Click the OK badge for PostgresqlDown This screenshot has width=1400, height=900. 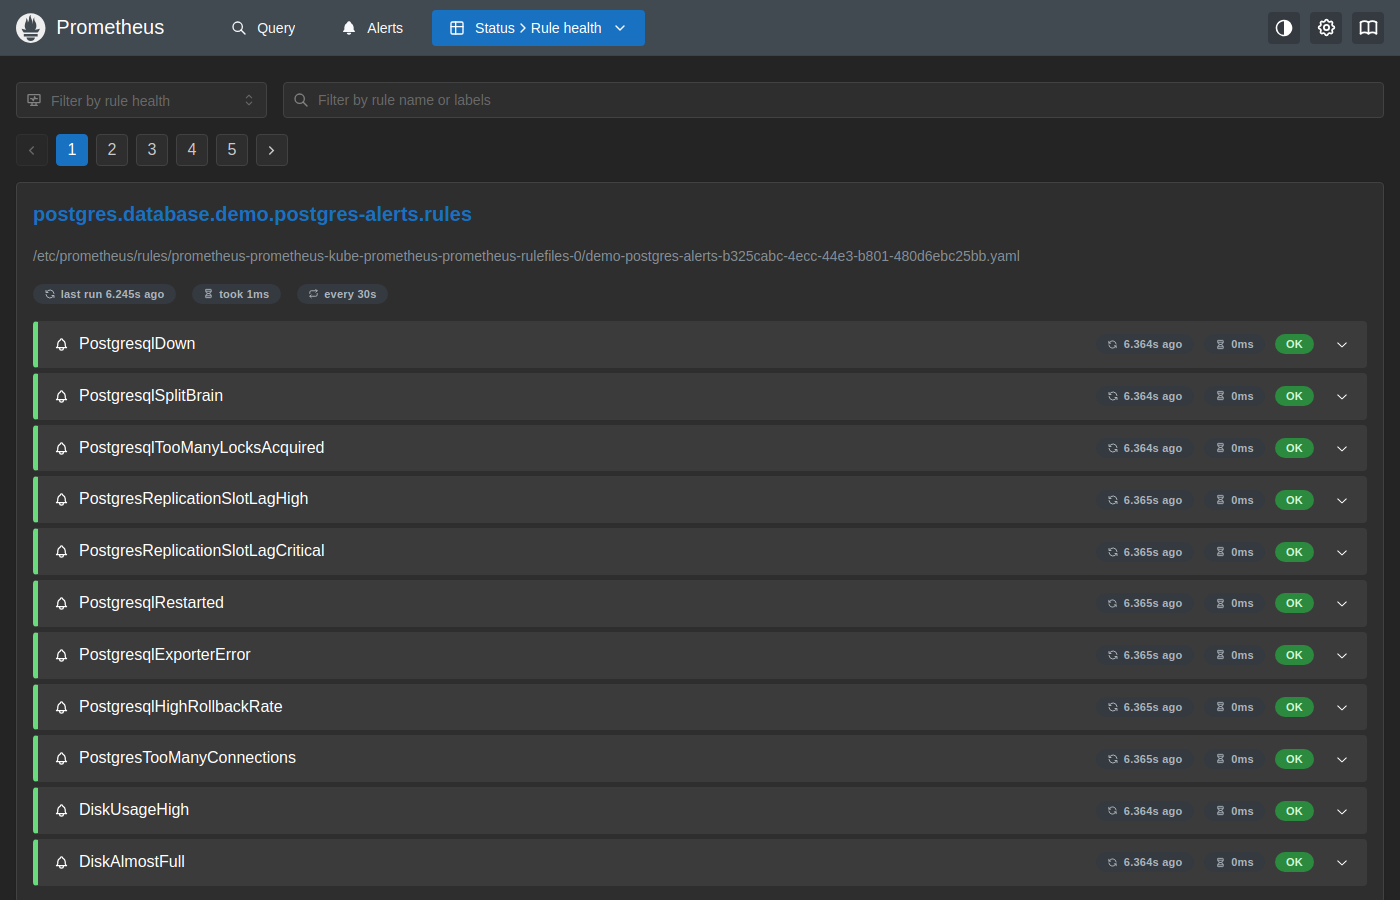click(x=1294, y=344)
